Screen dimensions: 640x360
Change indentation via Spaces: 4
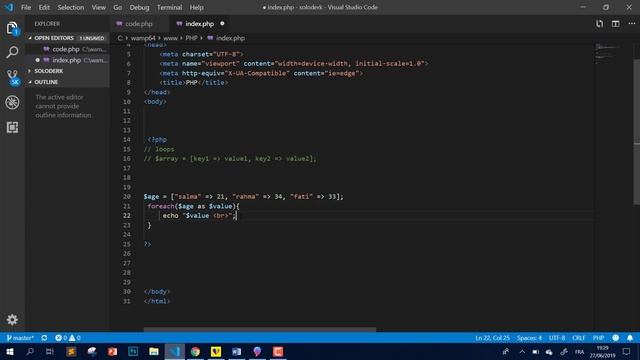(x=529, y=338)
